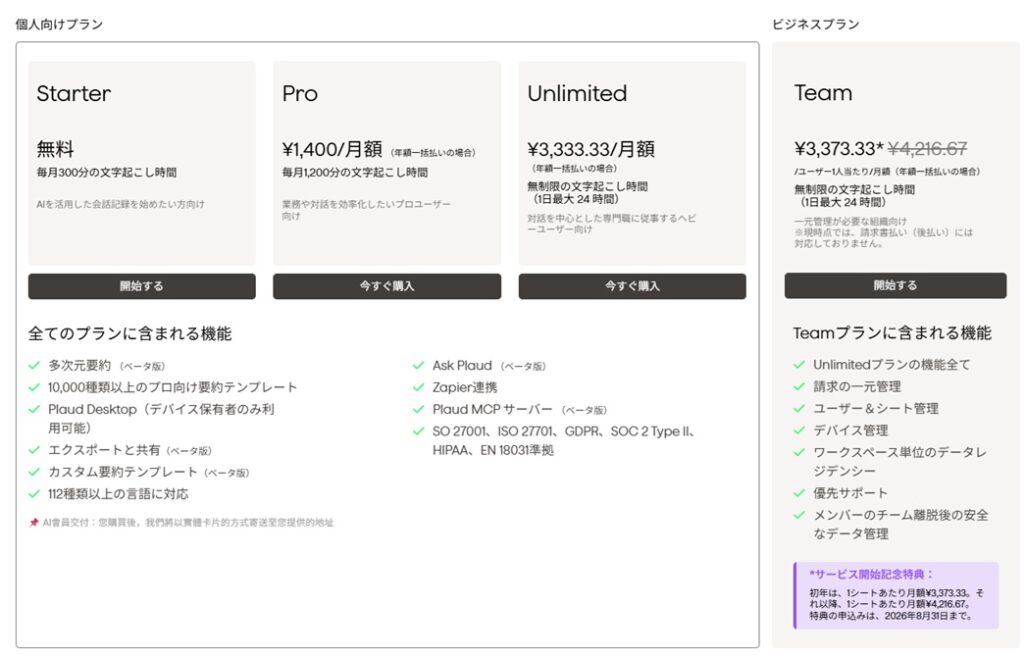This screenshot has height=656, width=1024.
Task: Click 毎月300分の文字起こし時間 text
Action: pos(106,172)
